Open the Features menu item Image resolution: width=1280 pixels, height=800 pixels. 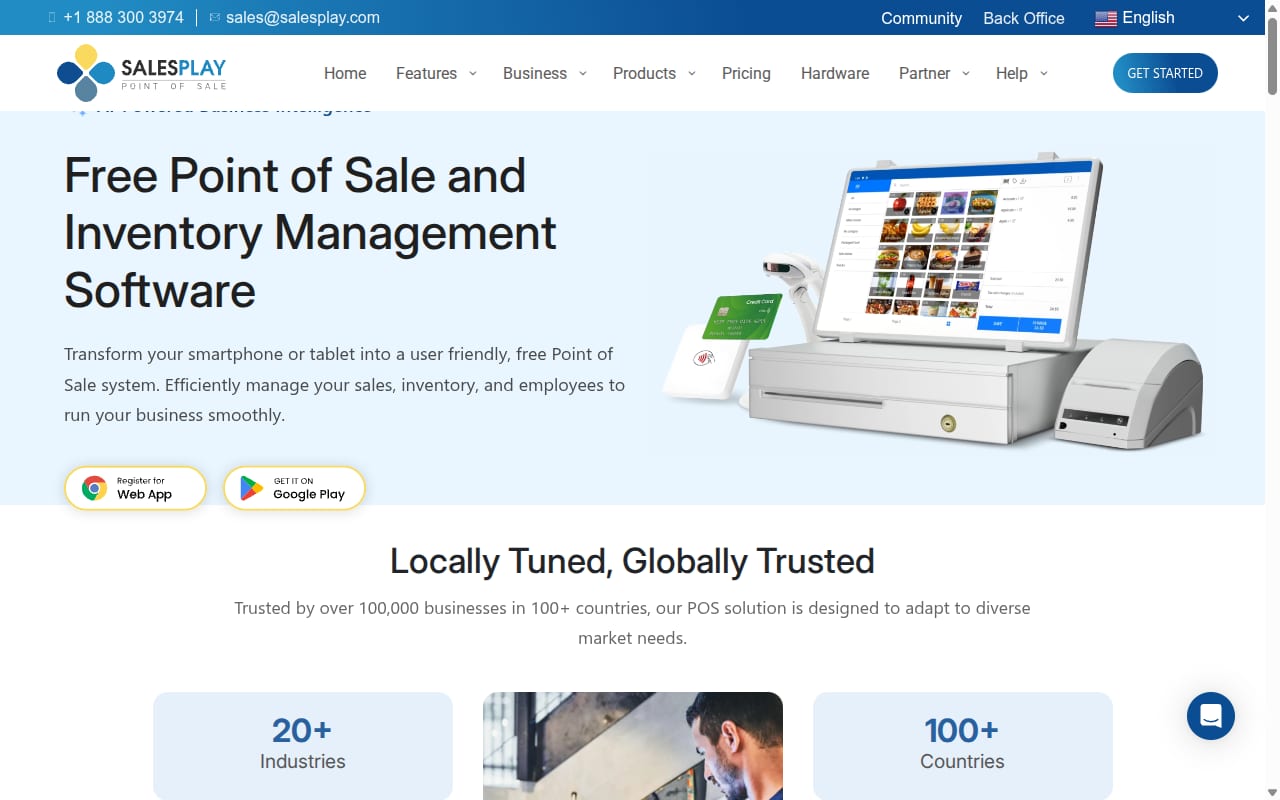coord(426,73)
